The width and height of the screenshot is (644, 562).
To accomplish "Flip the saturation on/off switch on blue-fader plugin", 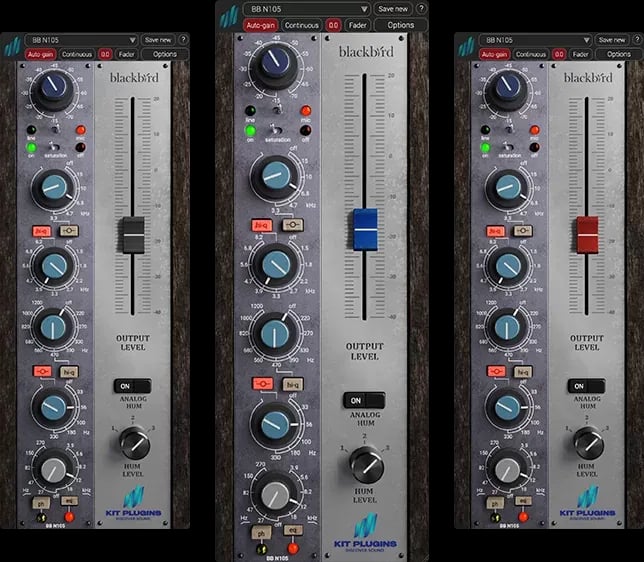I will 277,131.
